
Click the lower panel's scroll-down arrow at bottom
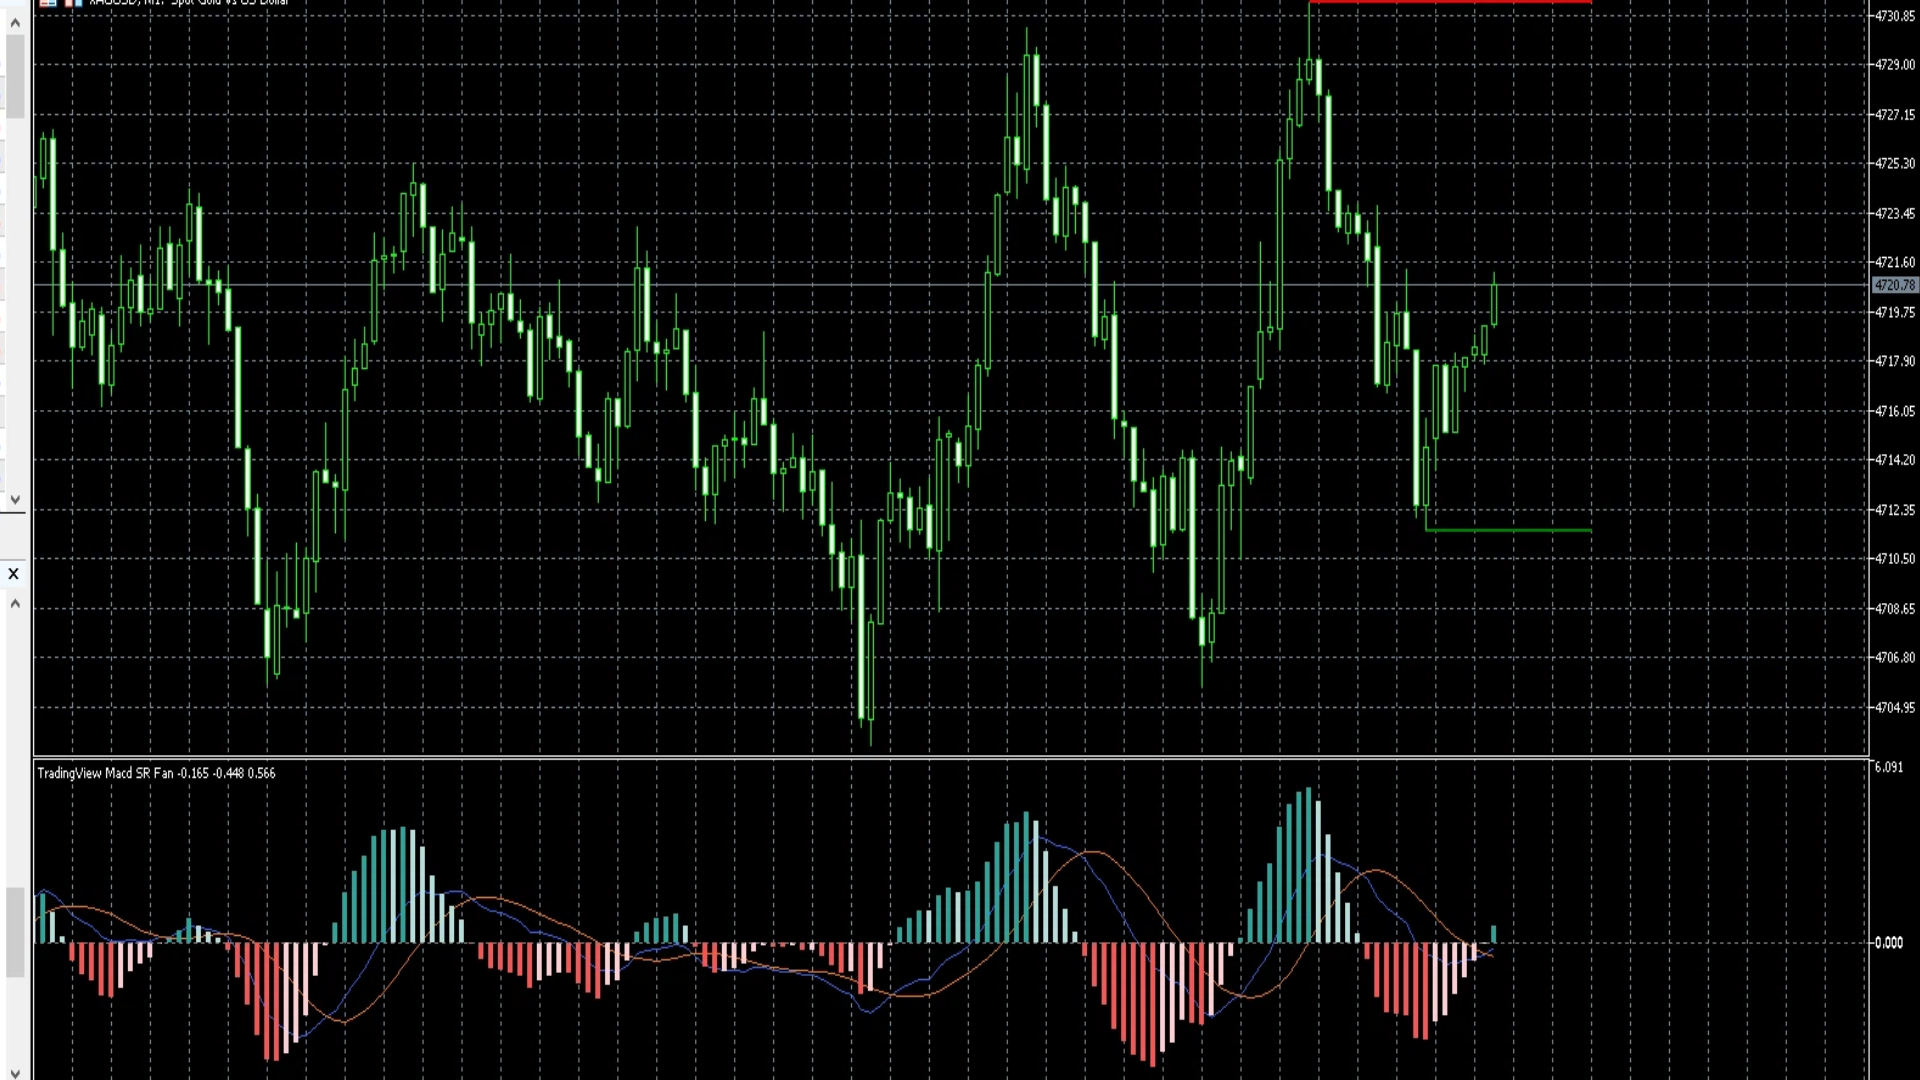click(x=14, y=1072)
